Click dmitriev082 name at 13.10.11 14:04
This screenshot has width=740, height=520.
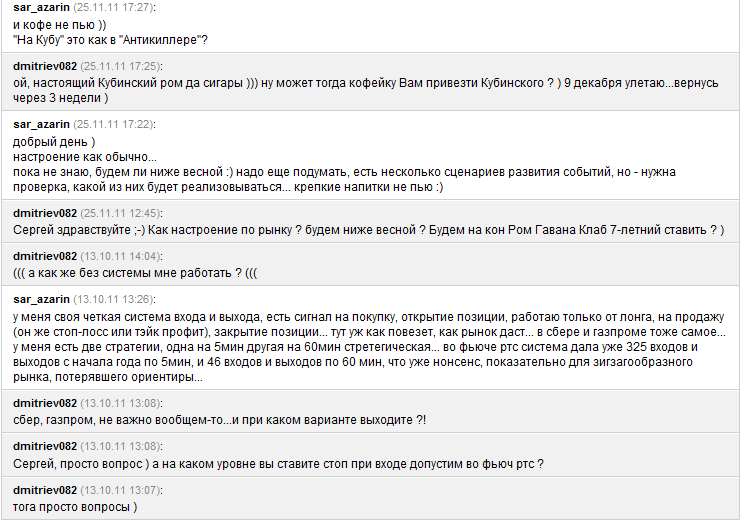[45, 256]
